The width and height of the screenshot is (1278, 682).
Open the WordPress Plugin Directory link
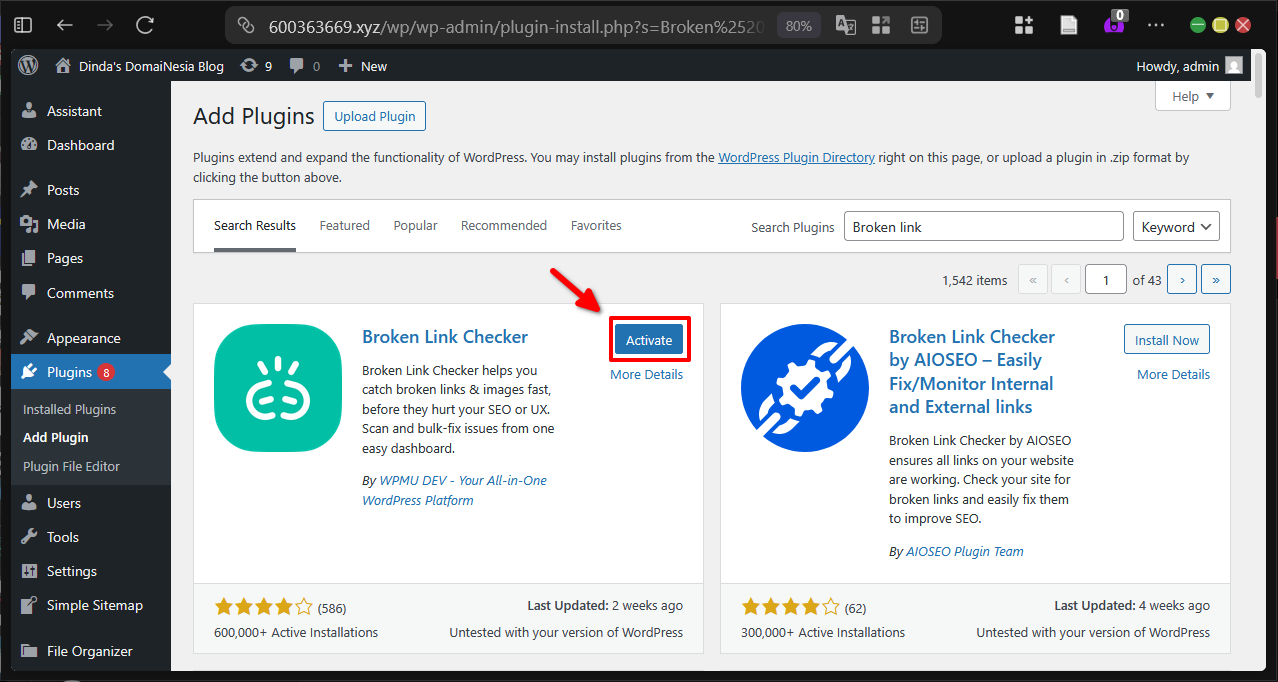pos(796,157)
